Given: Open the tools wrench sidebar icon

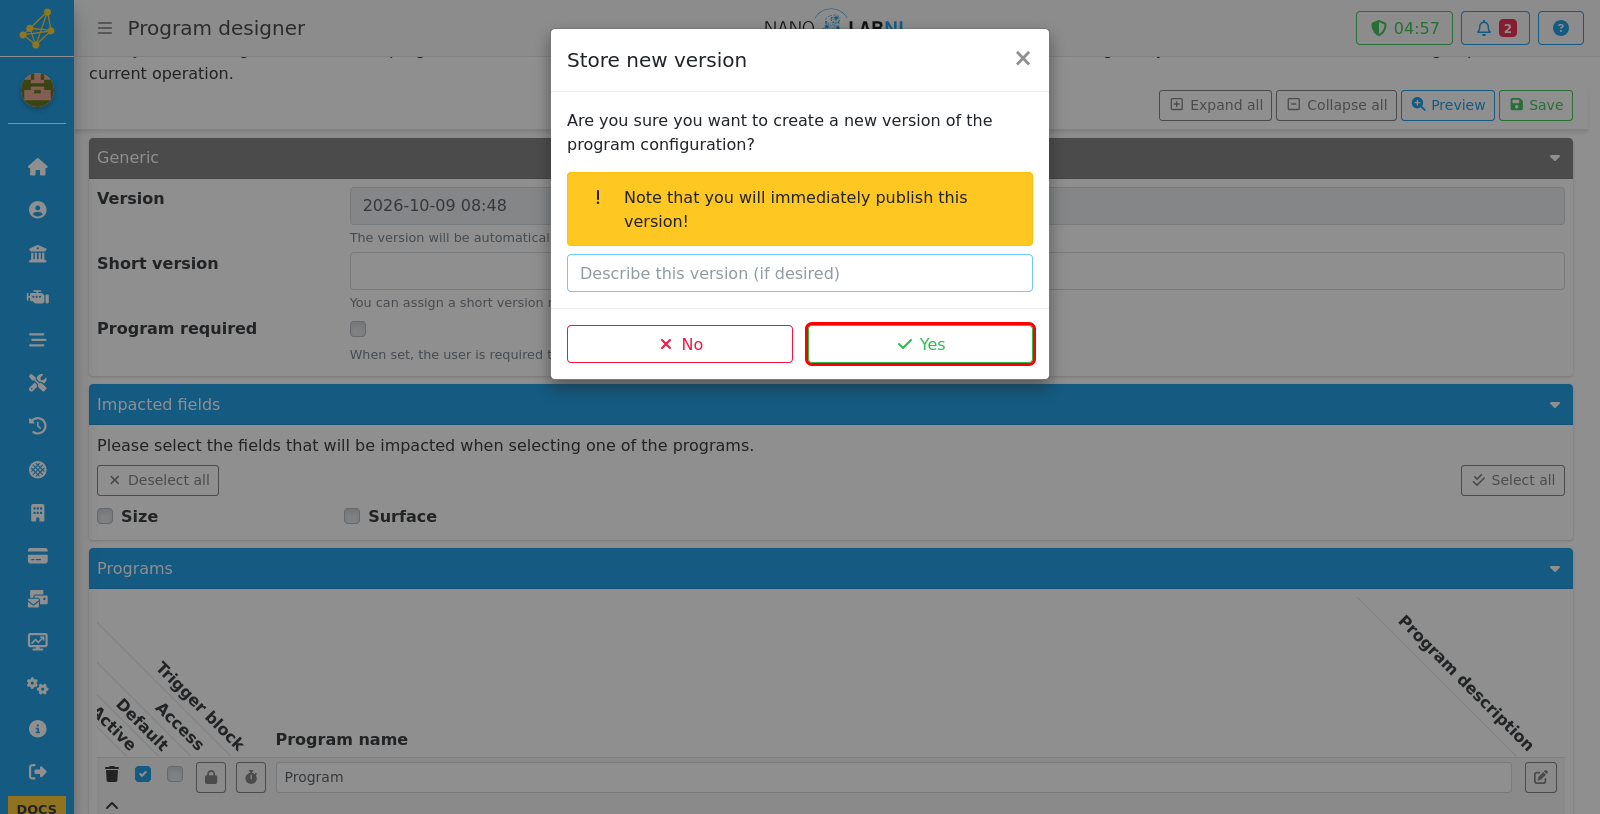Looking at the screenshot, I should click(38, 383).
